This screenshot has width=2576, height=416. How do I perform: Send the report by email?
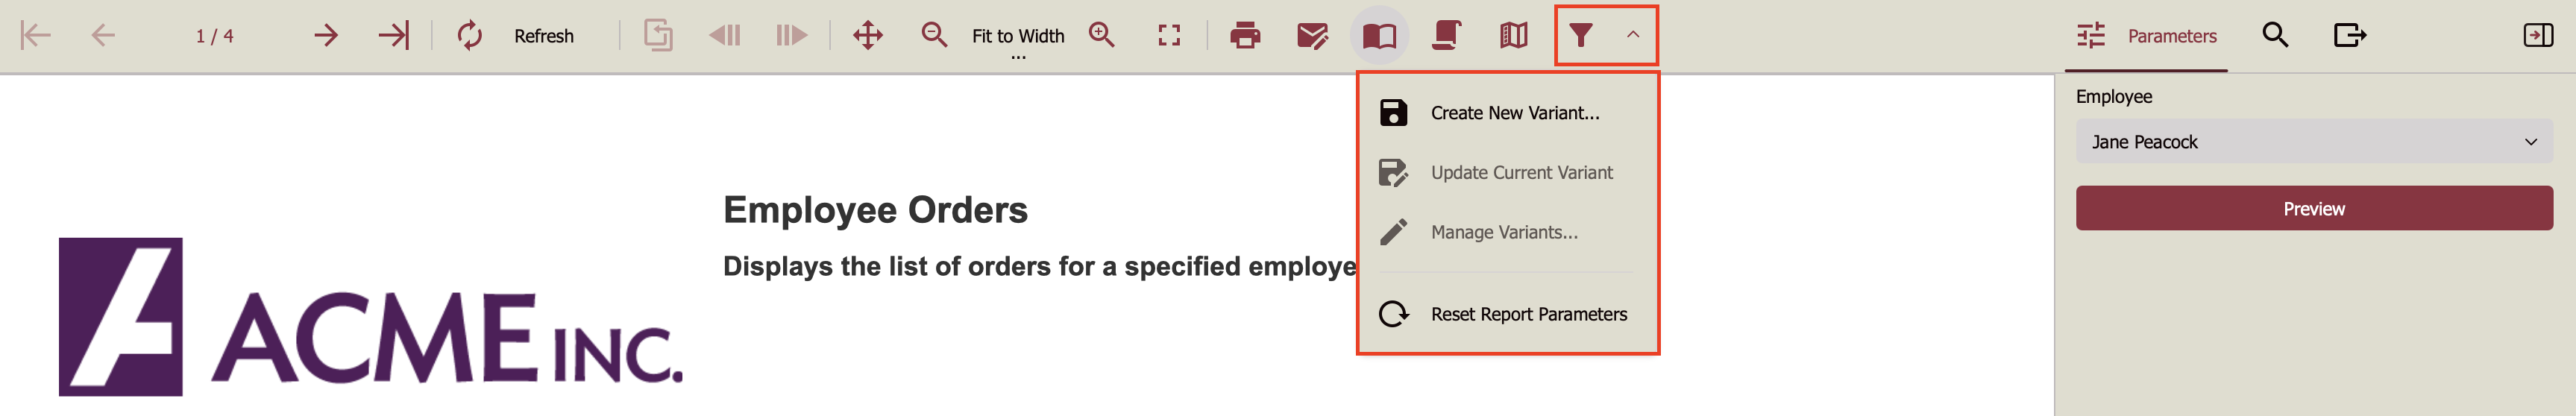1312,36
